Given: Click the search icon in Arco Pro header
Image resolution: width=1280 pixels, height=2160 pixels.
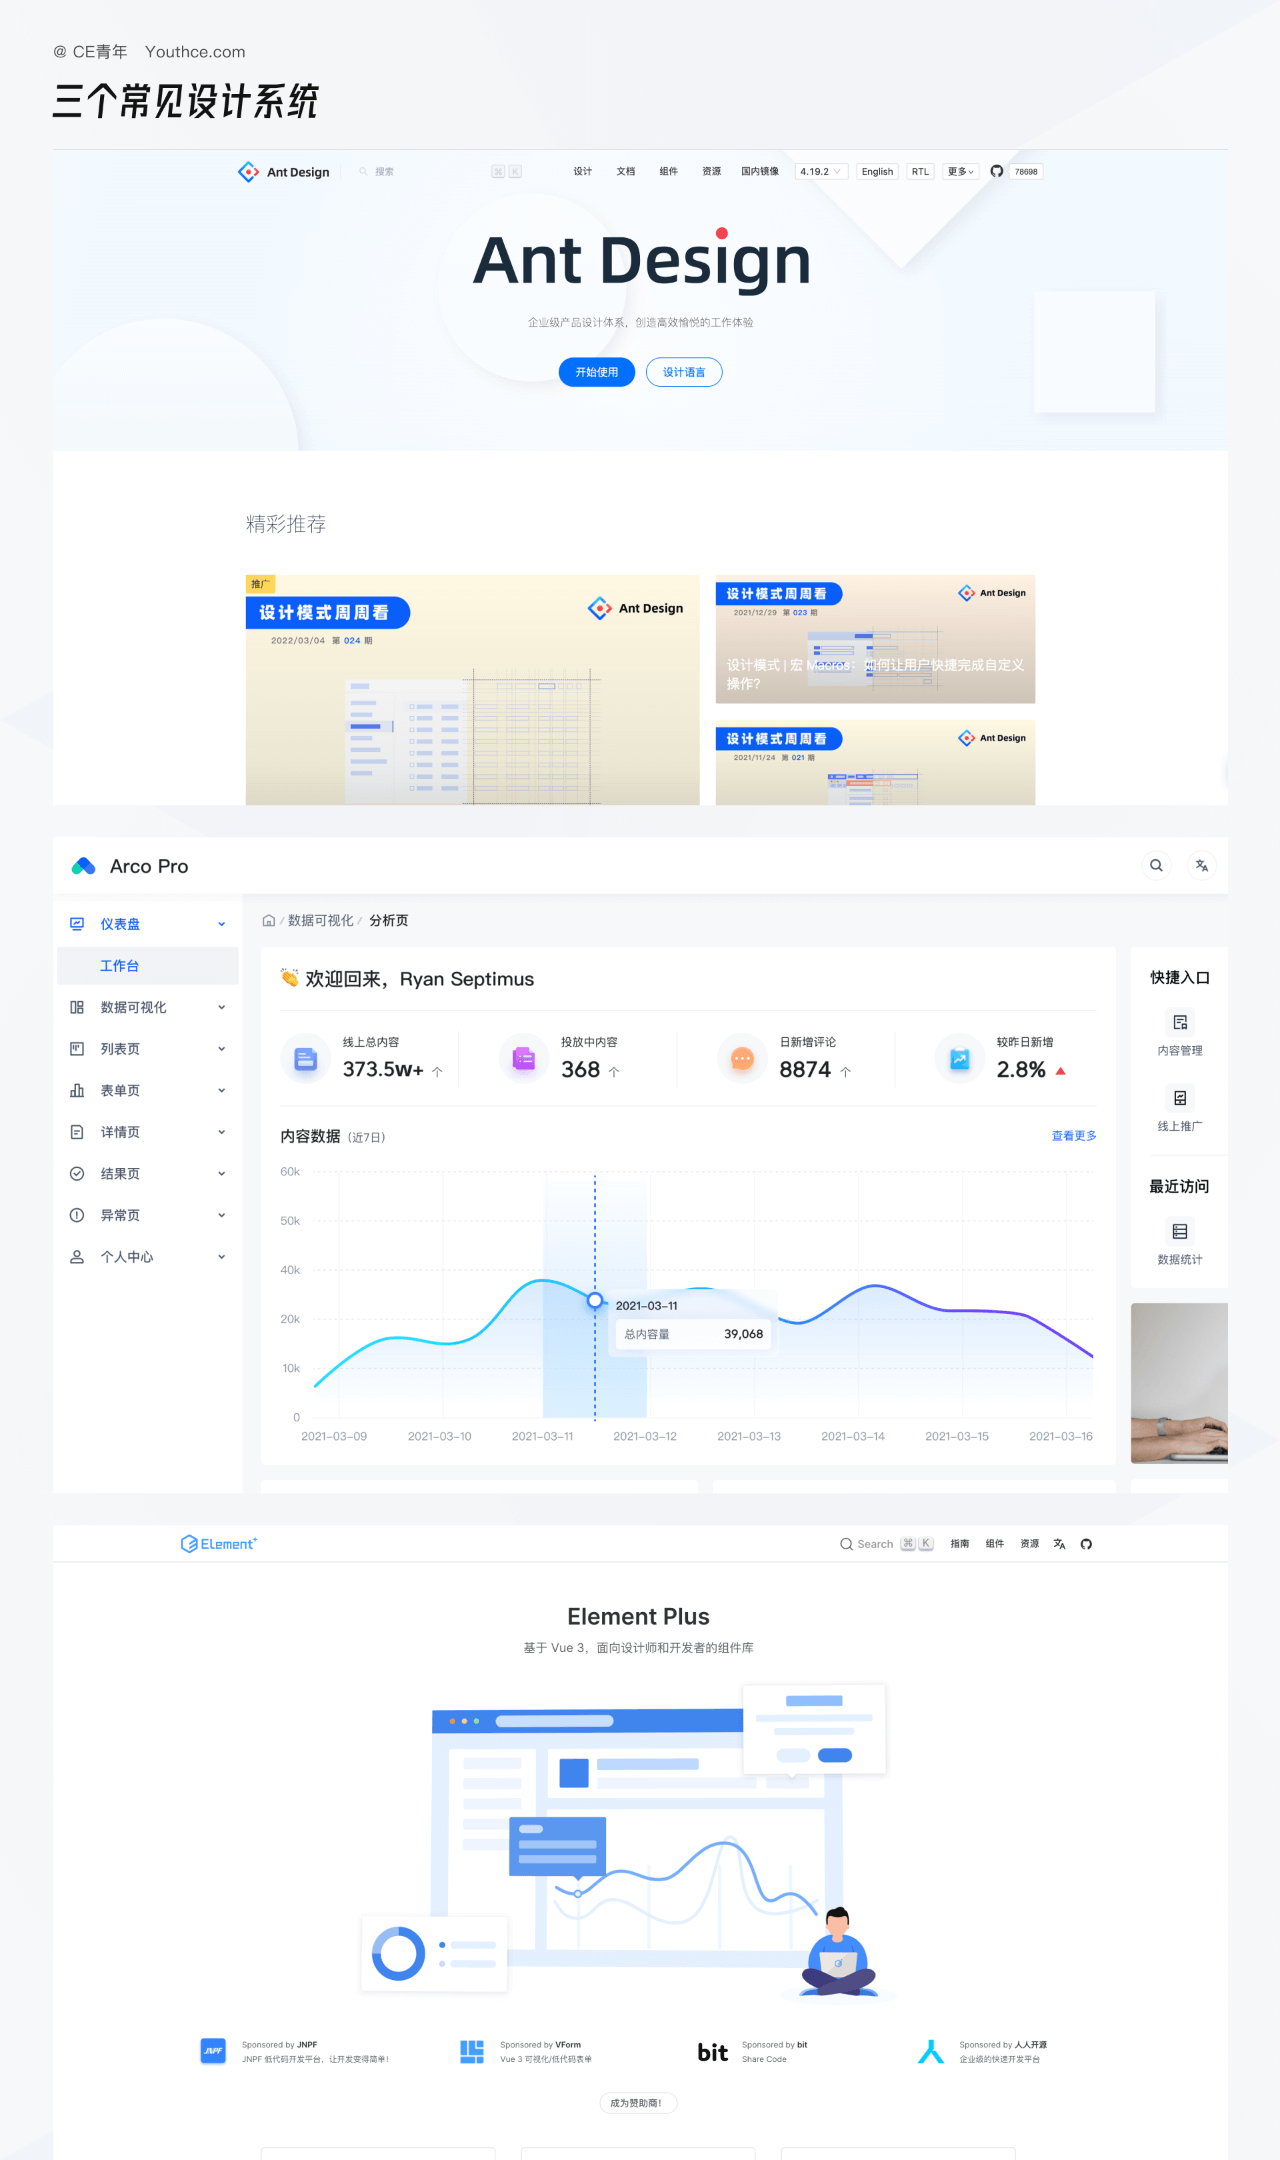Looking at the screenshot, I should pos(1156,866).
